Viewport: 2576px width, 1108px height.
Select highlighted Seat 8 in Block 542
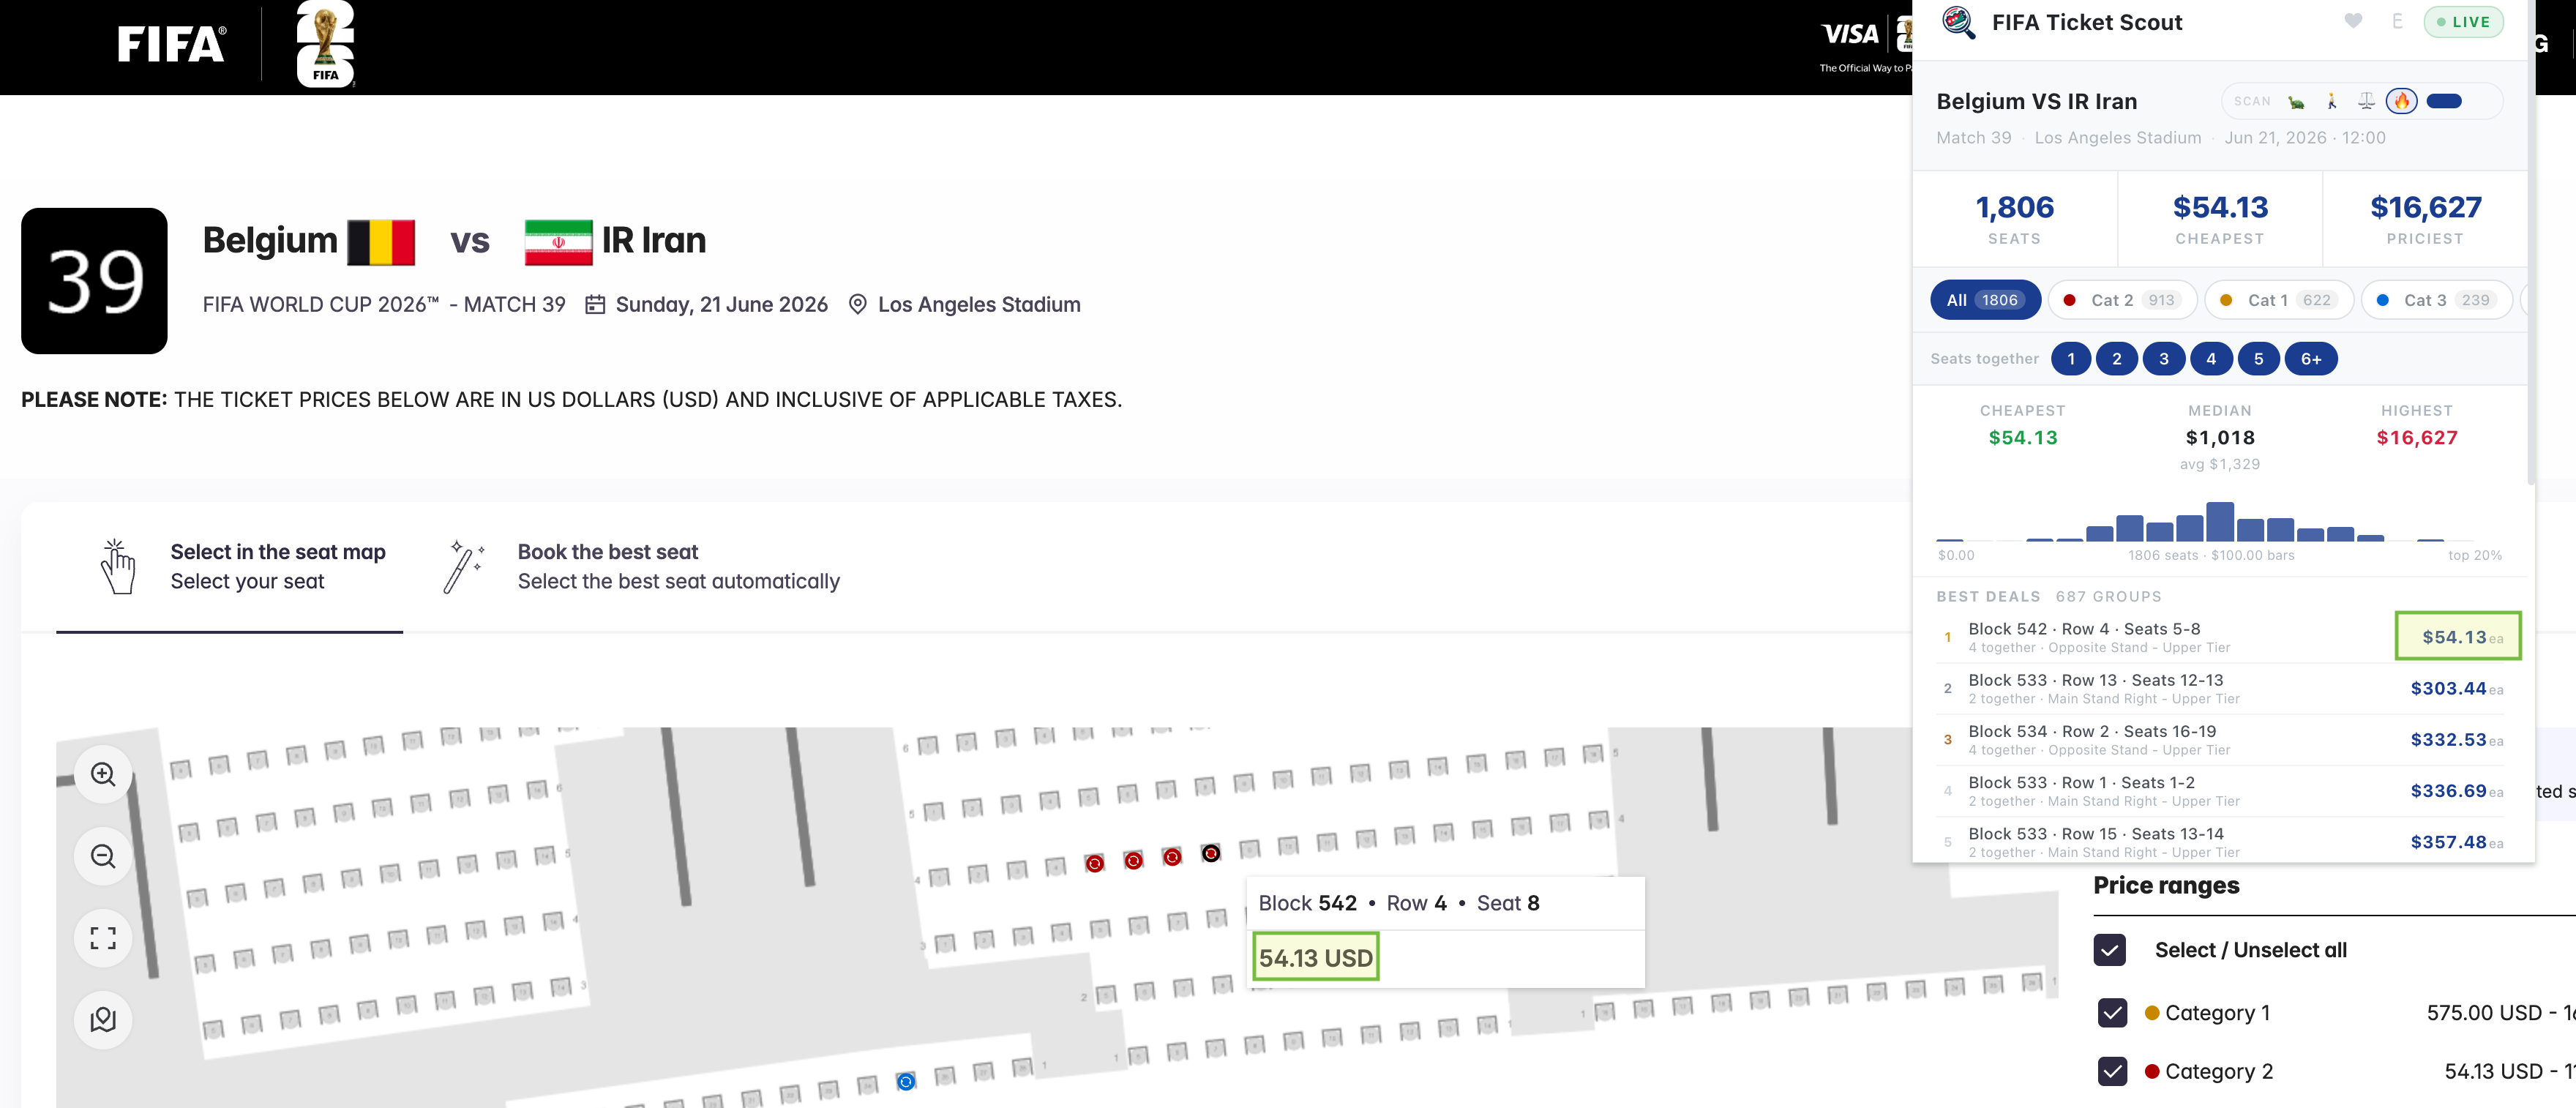(x=1210, y=853)
